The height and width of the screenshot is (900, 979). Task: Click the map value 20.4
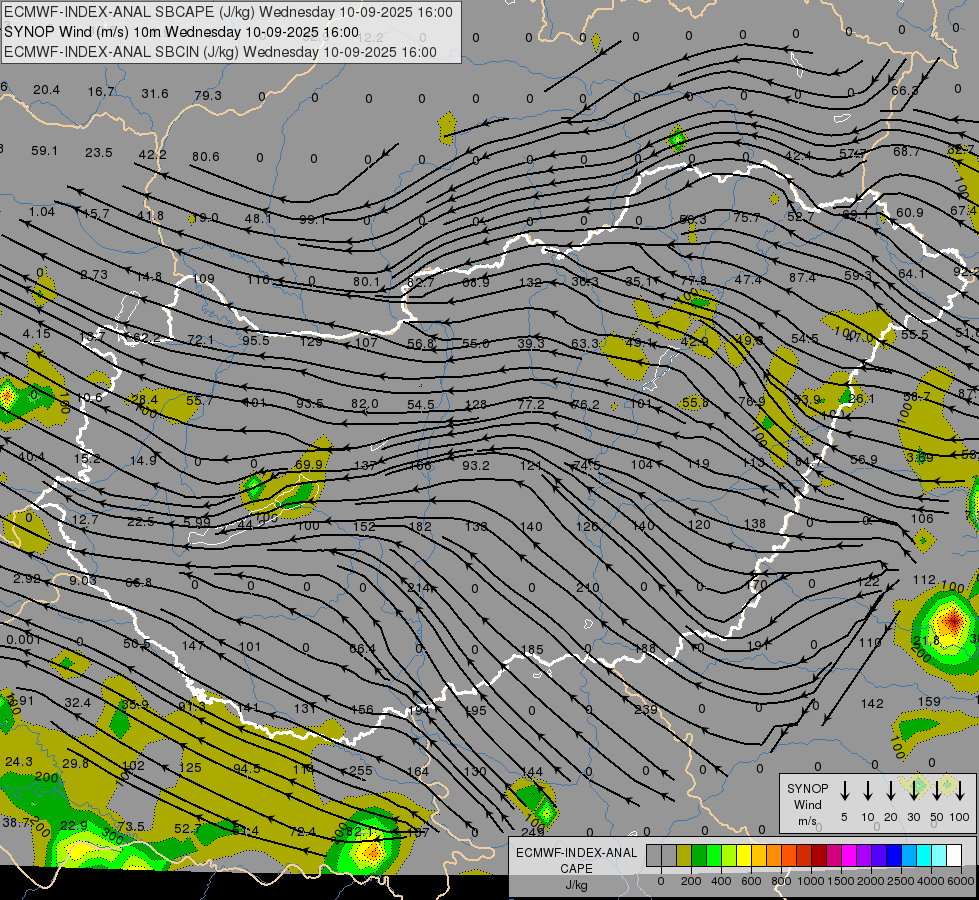coord(46,90)
